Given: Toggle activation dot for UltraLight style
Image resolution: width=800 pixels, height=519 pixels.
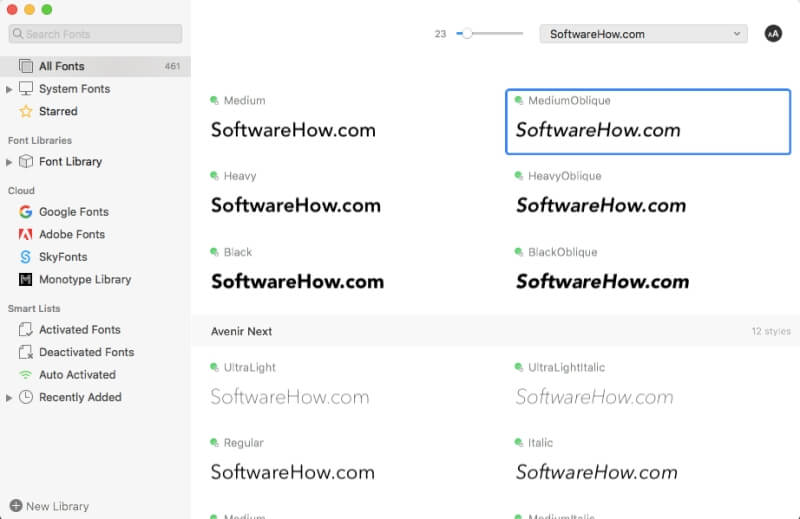Looking at the screenshot, I should tap(214, 367).
